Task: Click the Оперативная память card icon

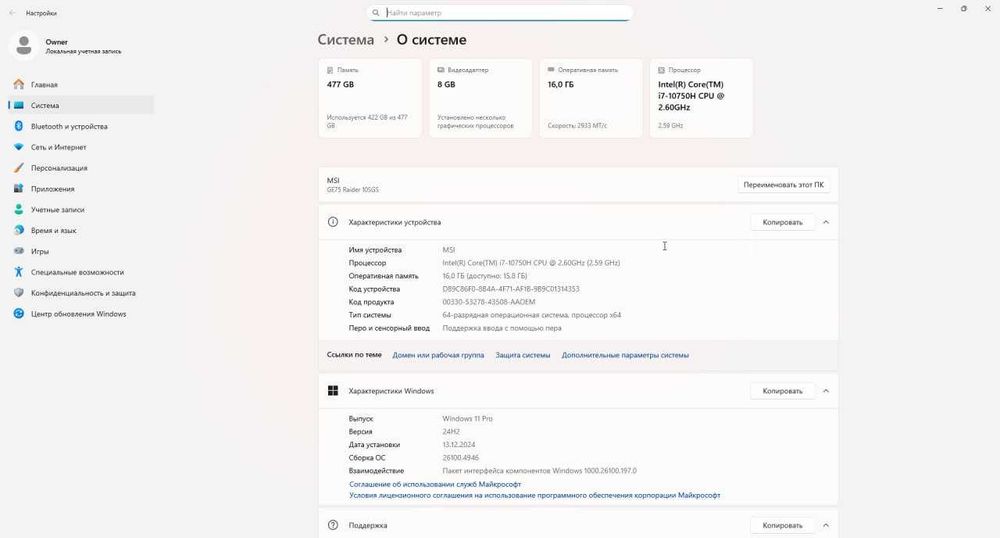Action: pos(551,70)
